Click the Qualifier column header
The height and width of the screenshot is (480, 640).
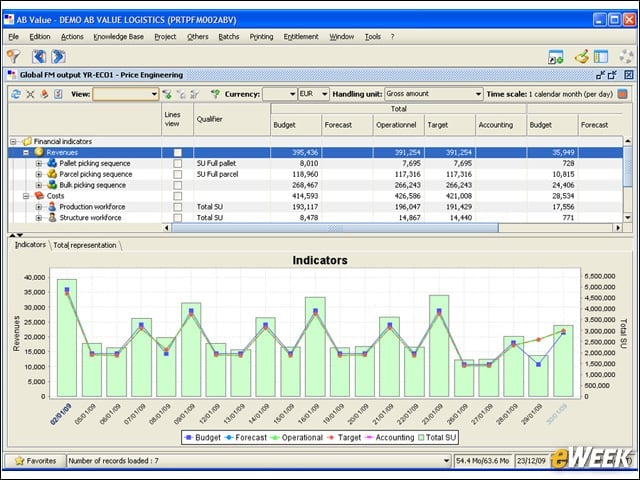(x=232, y=119)
